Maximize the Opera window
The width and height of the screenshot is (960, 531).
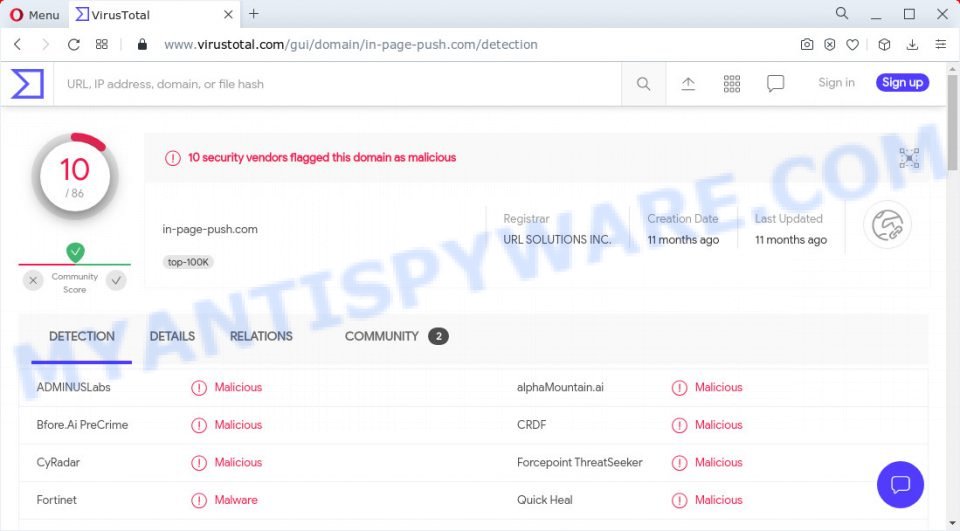point(909,14)
